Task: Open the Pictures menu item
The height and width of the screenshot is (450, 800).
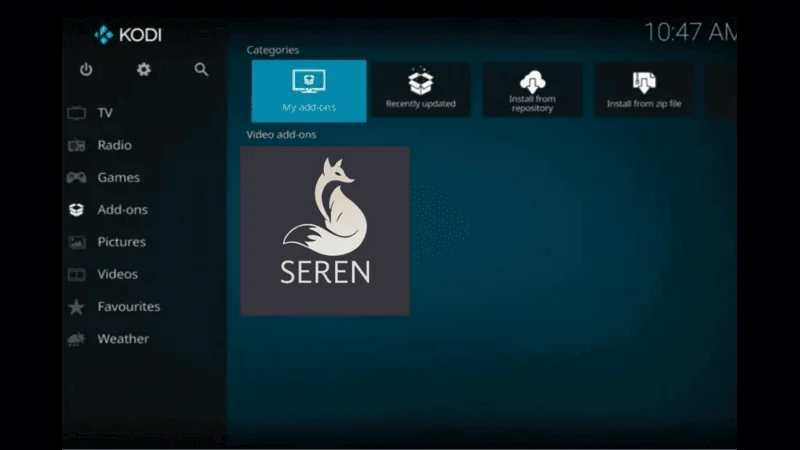Action: click(121, 242)
